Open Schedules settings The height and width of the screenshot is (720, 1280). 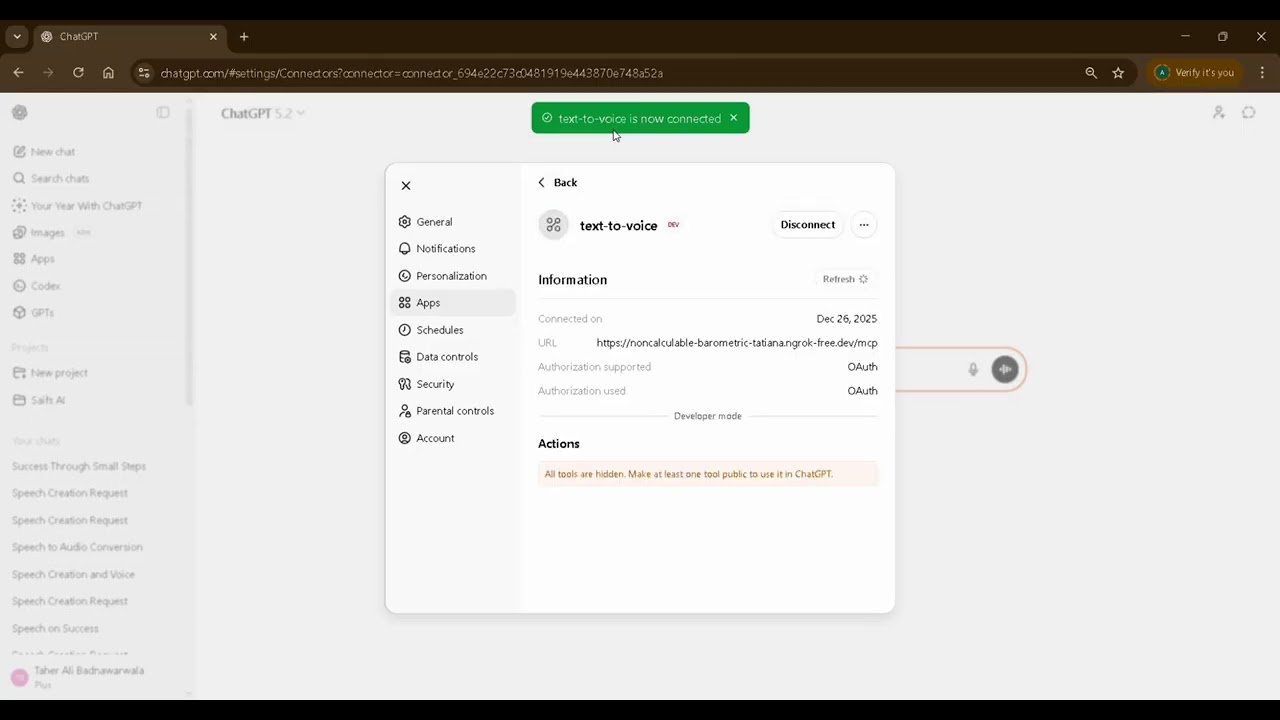click(x=453, y=330)
